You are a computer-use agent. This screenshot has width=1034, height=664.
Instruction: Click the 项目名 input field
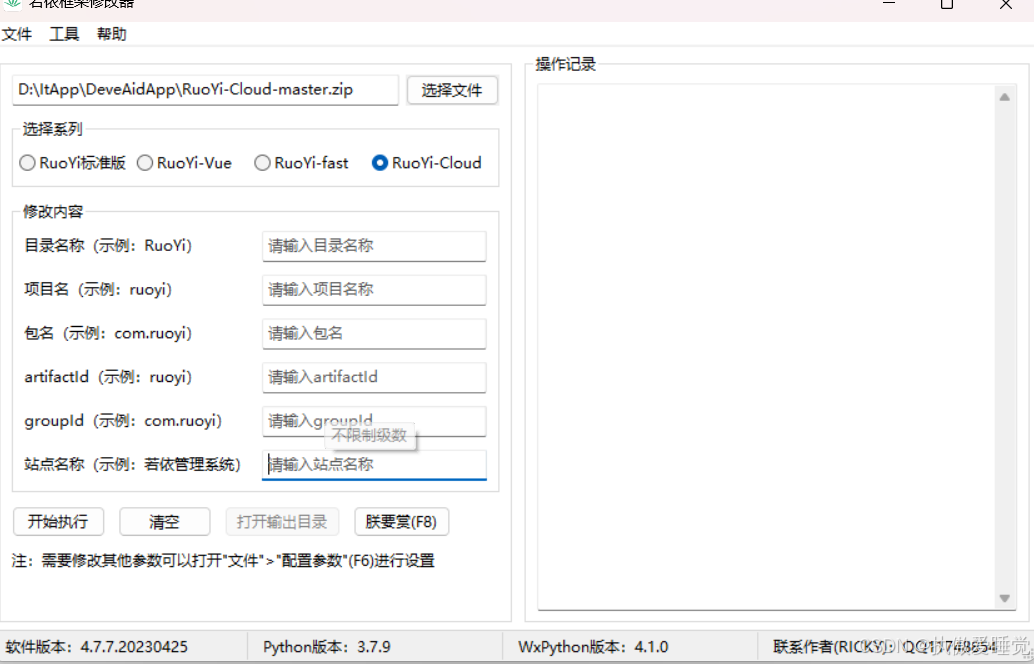(x=374, y=289)
